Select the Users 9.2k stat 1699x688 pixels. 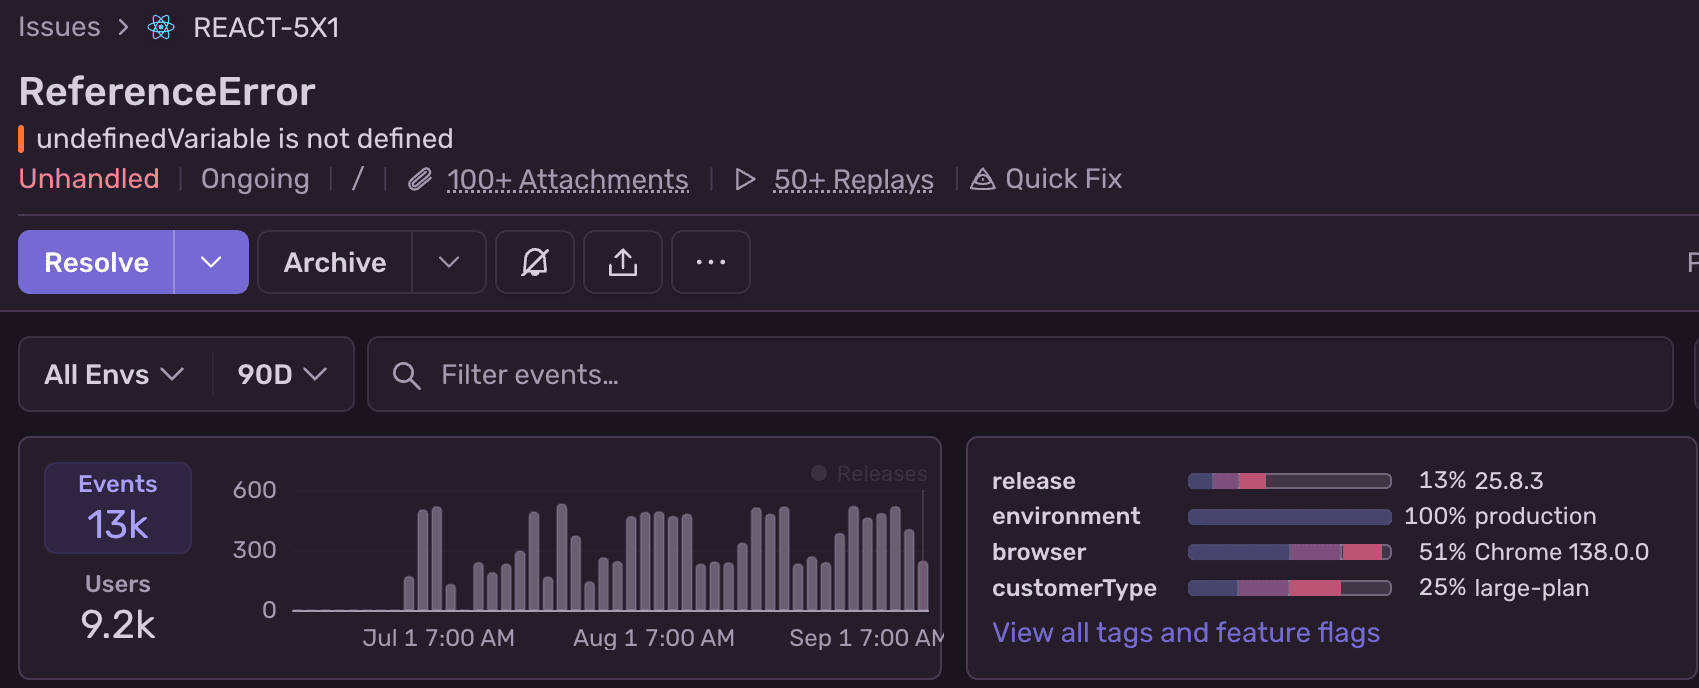pos(118,607)
